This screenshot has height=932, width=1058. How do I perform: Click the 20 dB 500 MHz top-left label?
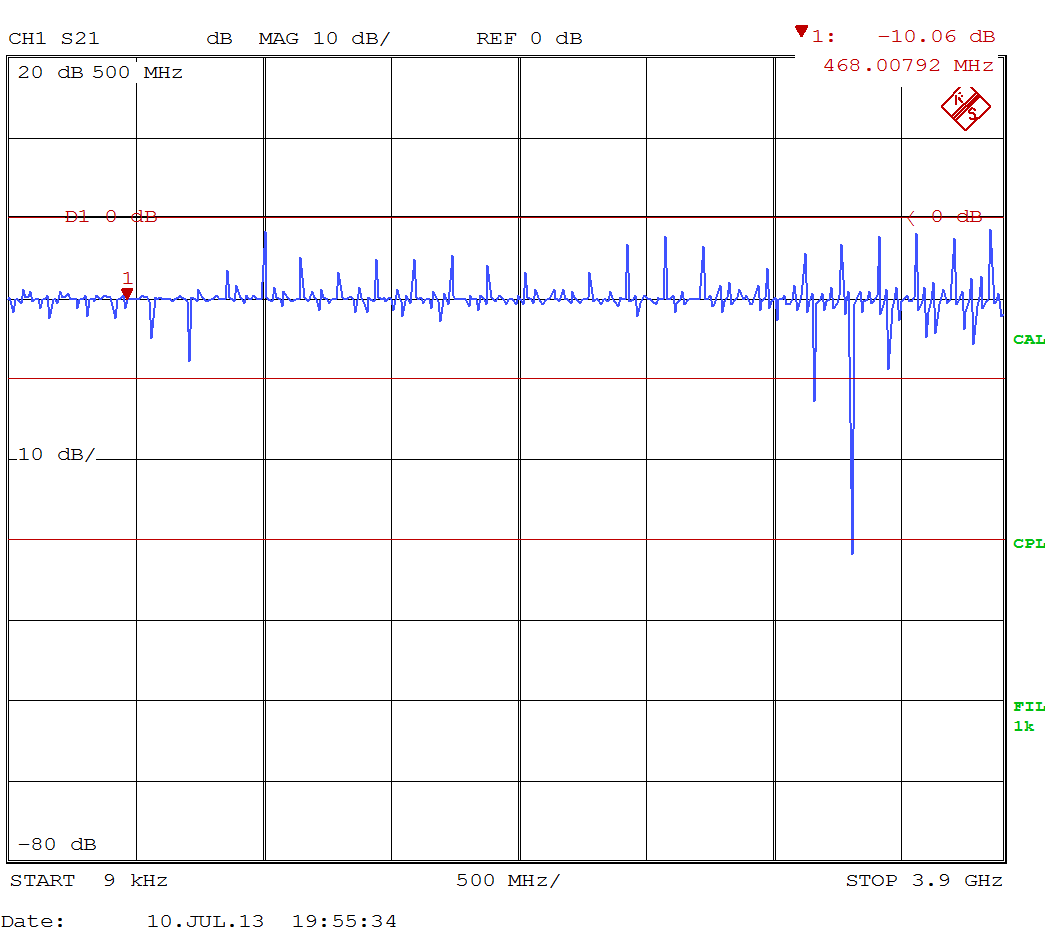tap(100, 73)
